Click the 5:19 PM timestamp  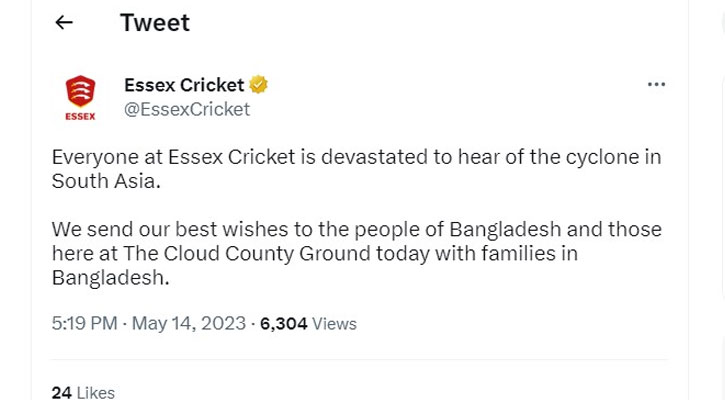84,323
